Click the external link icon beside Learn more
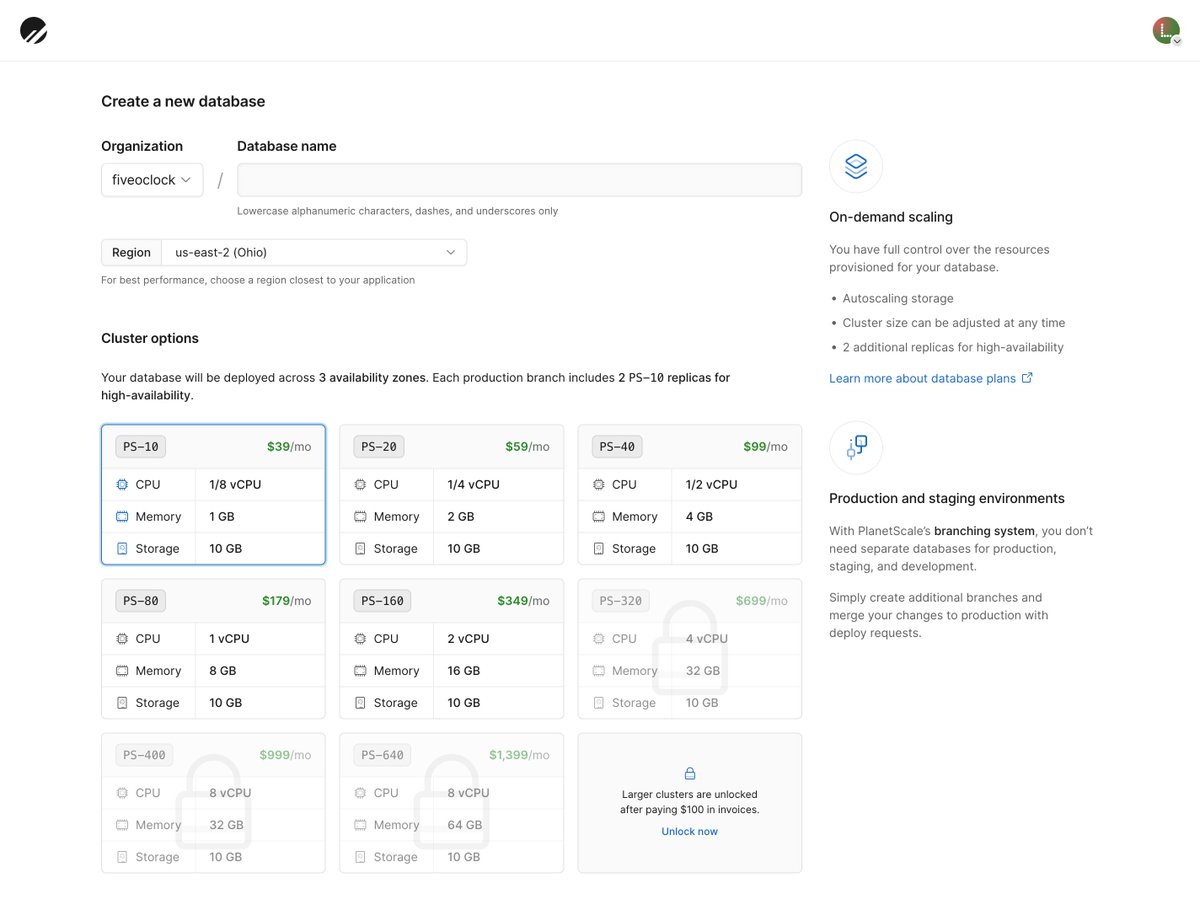Screen dimensions: 1200x910 tap(1027, 378)
